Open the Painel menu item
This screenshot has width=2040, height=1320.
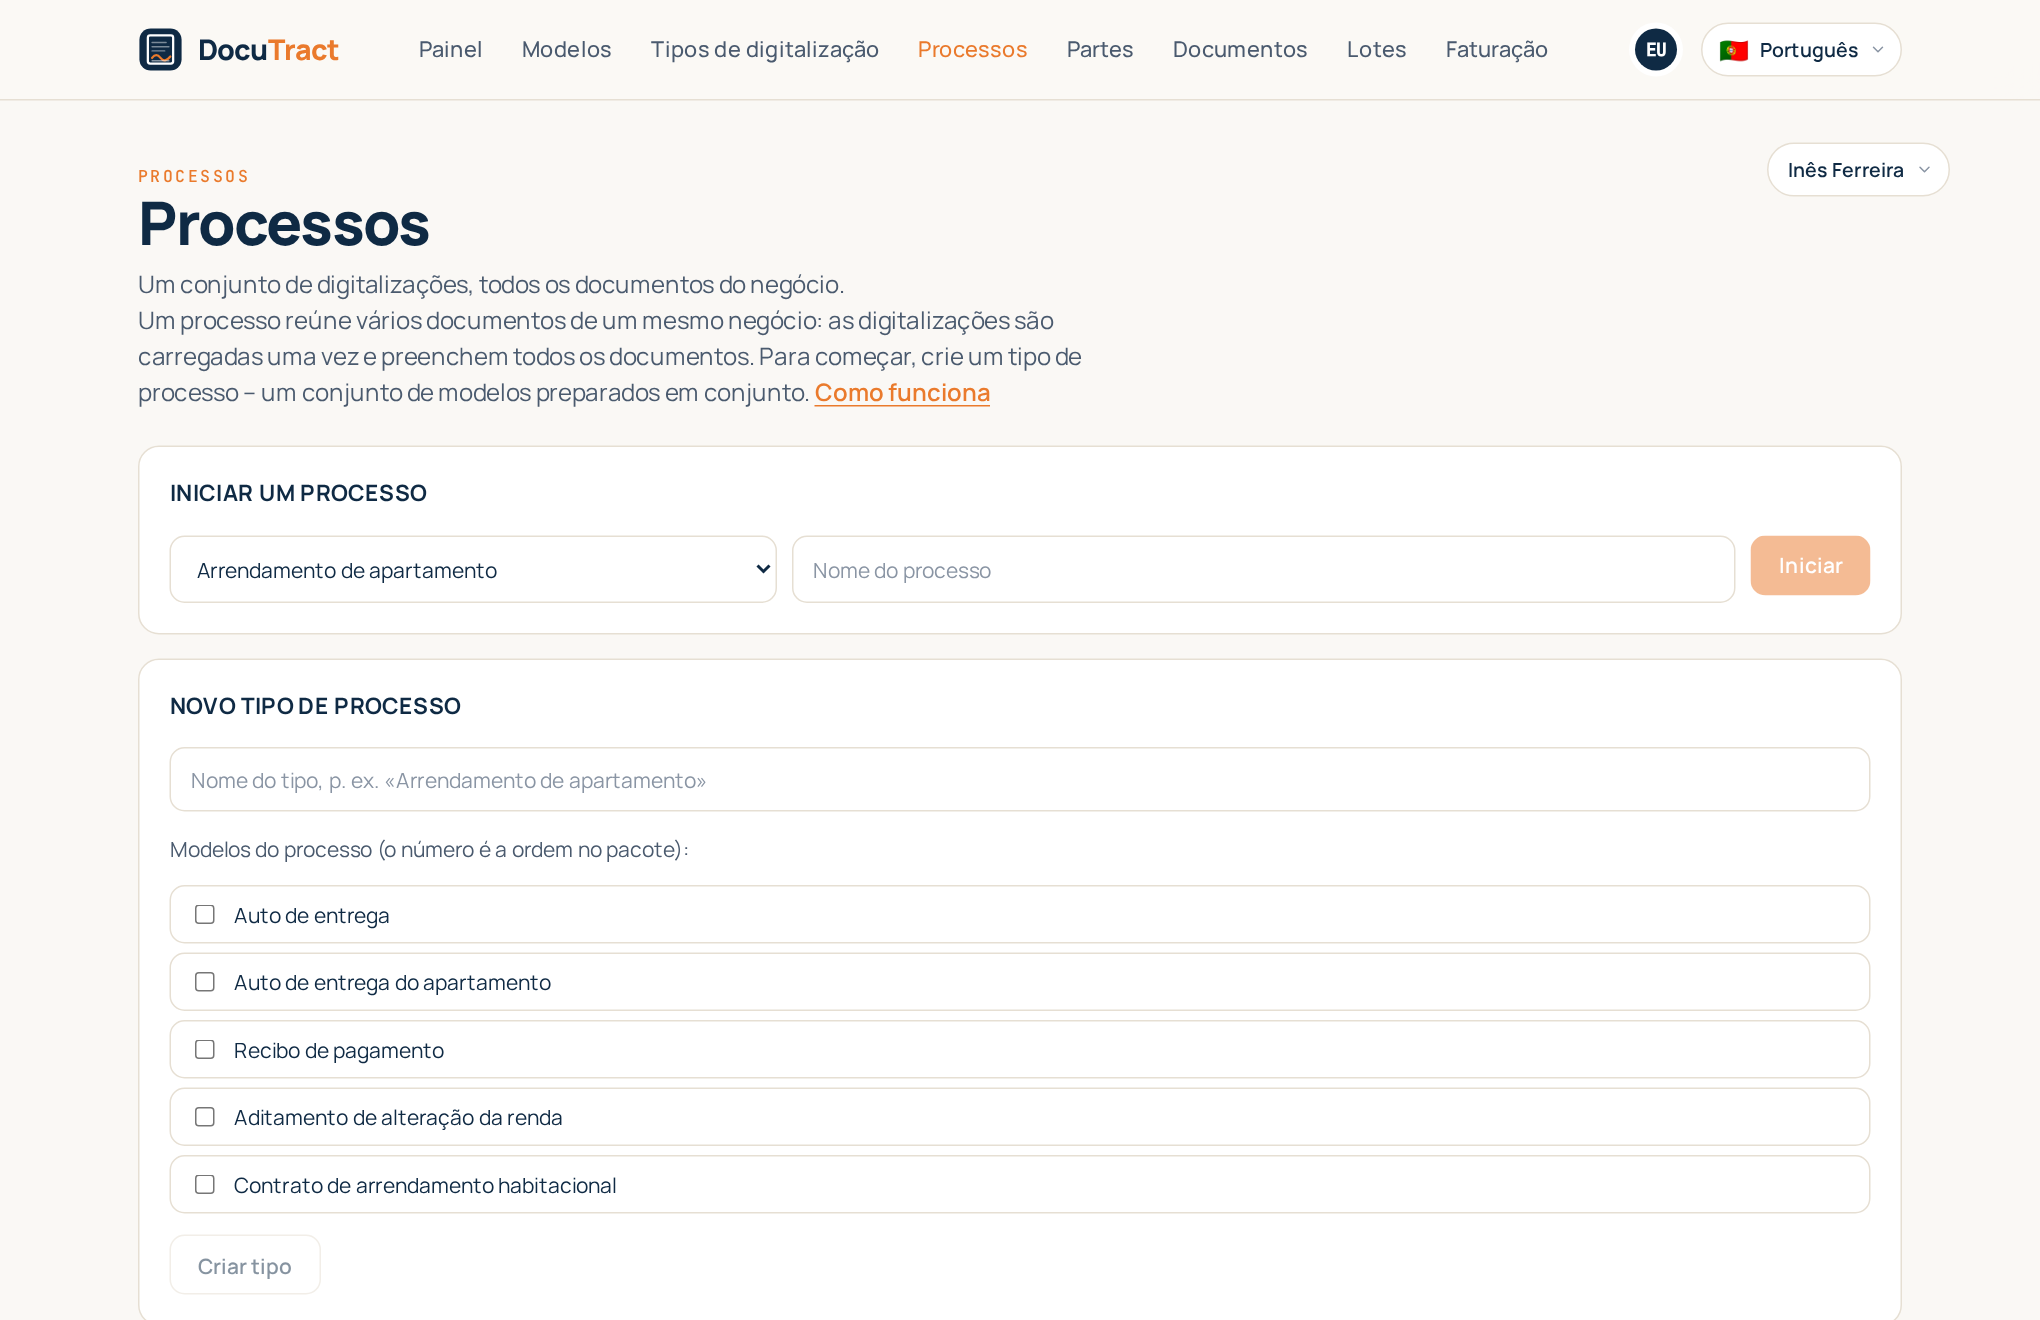[450, 49]
